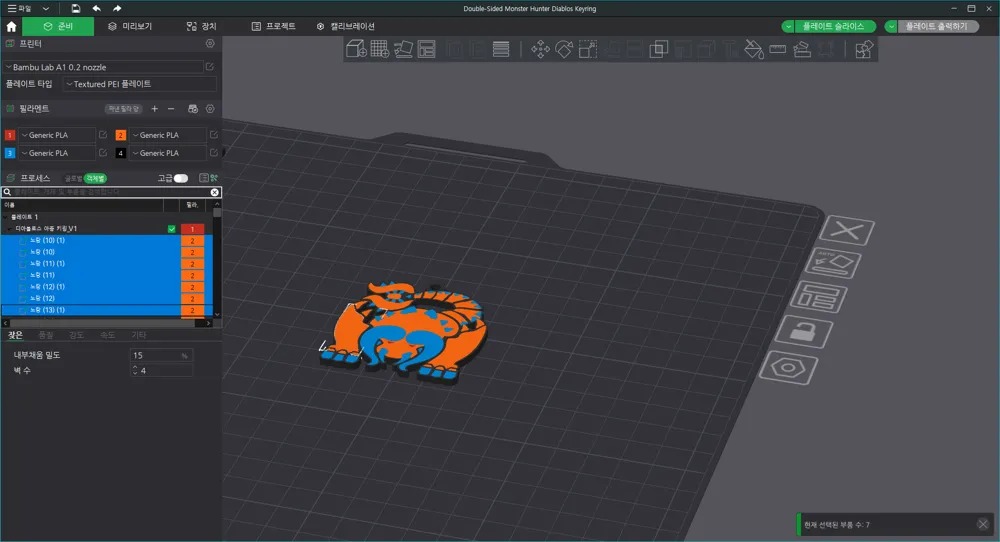
Task: Clear the object search field
Action: pos(215,192)
